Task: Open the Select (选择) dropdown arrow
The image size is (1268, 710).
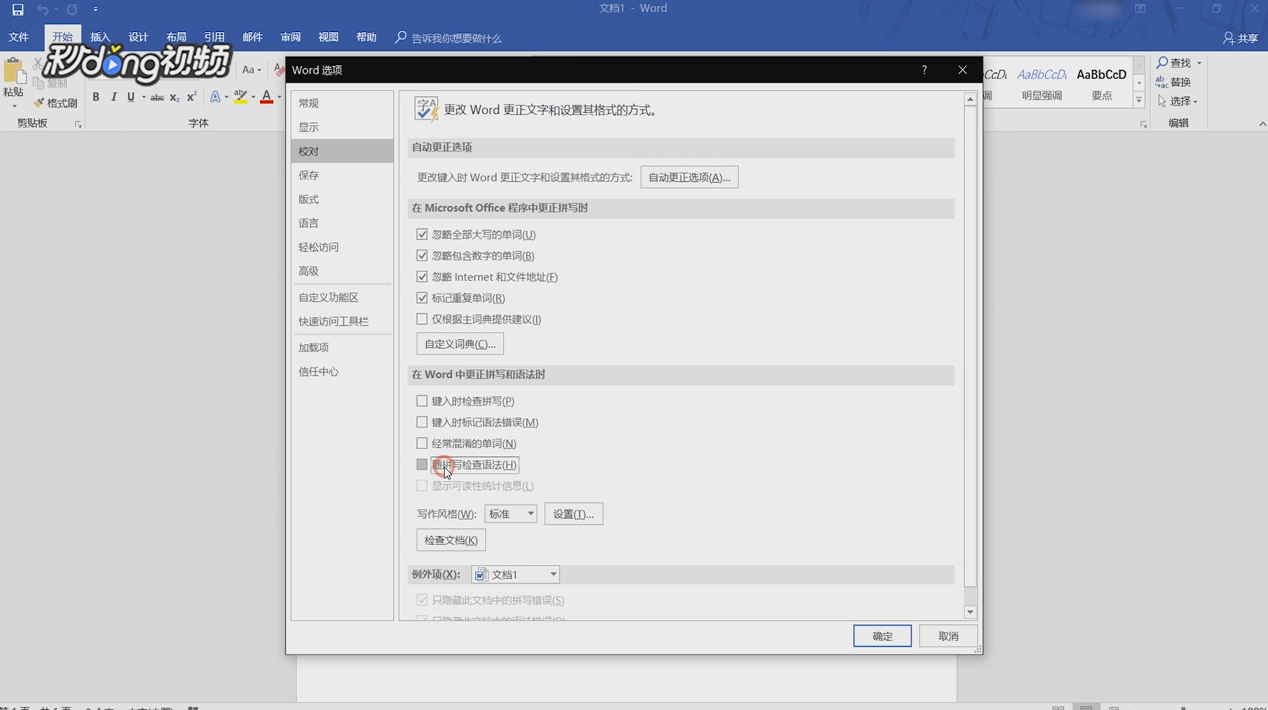Action: [1195, 102]
